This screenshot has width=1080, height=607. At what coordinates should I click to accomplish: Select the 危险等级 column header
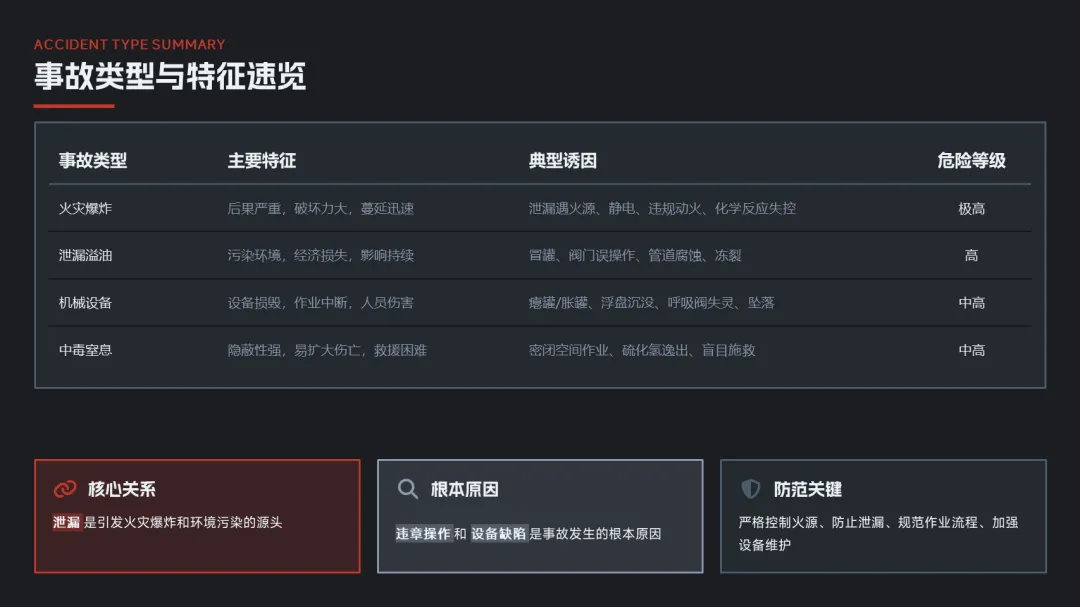click(971, 161)
